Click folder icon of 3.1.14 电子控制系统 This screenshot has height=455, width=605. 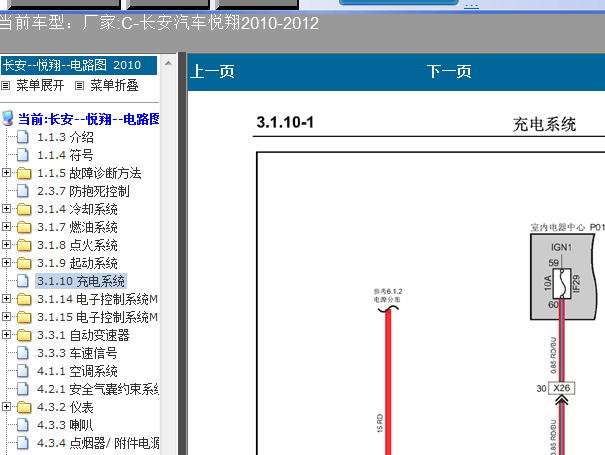(x=24, y=299)
